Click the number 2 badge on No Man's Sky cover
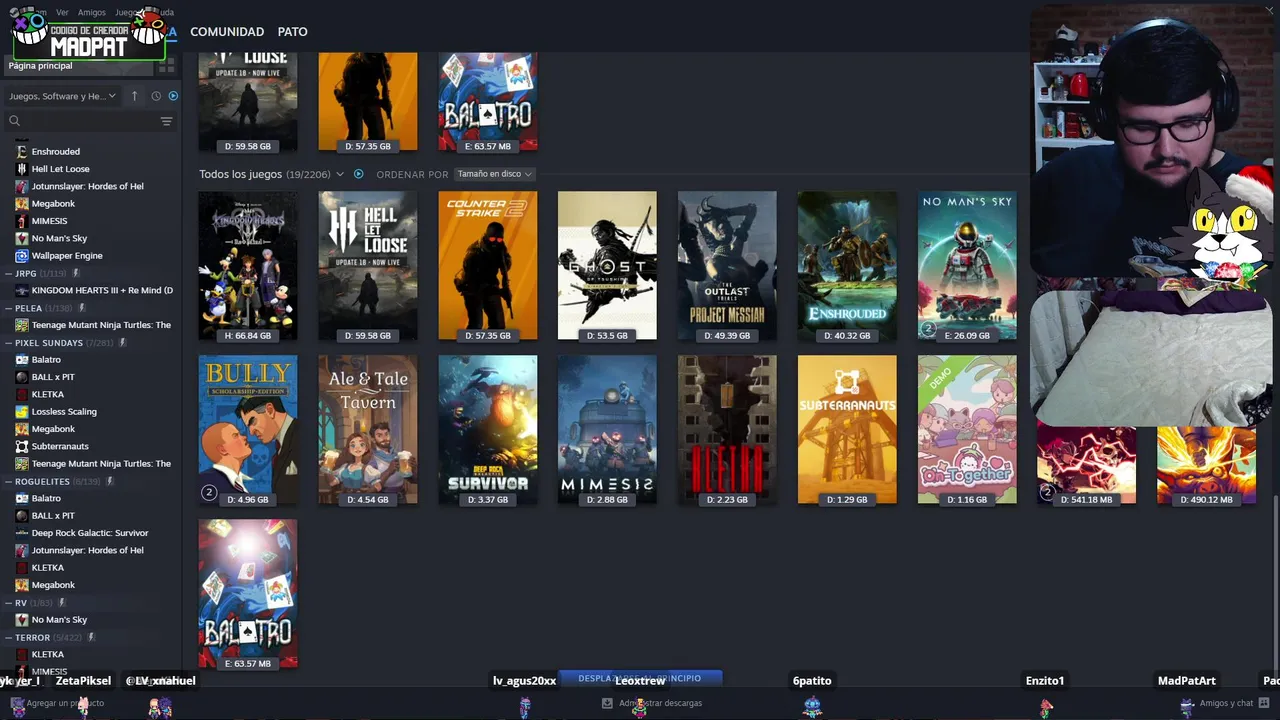This screenshot has width=1280, height=720. pyautogui.click(x=928, y=328)
